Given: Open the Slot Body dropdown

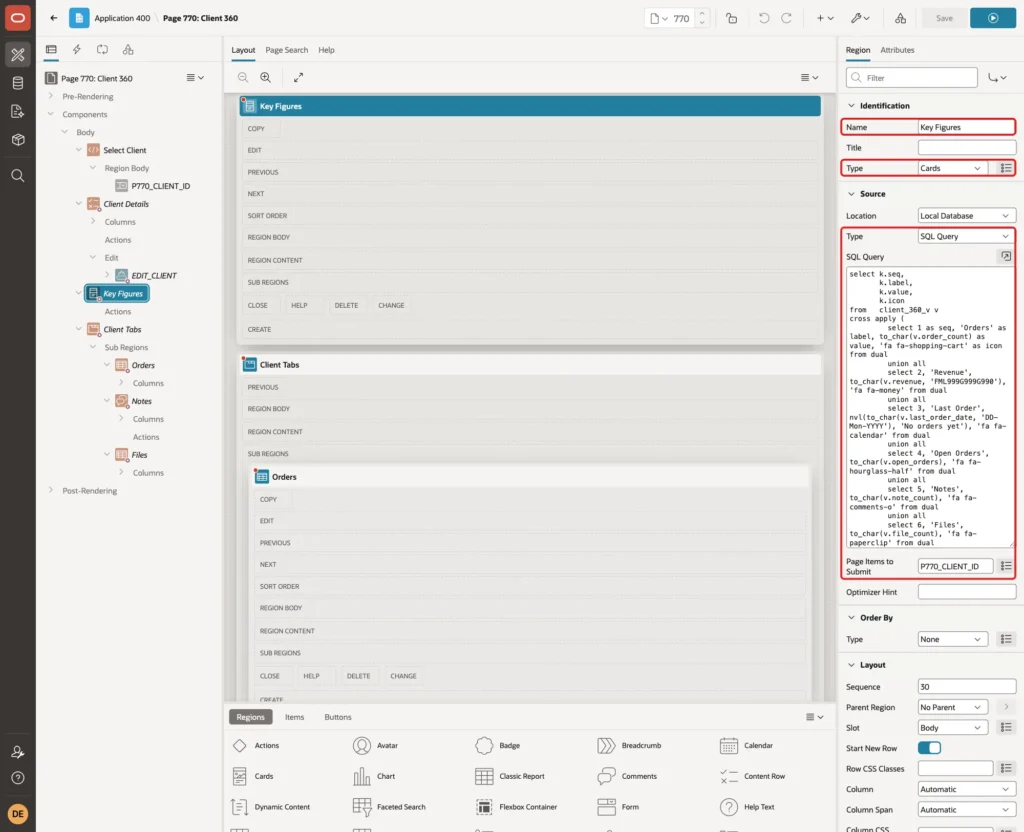Looking at the screenshot, I should (952, 728).
